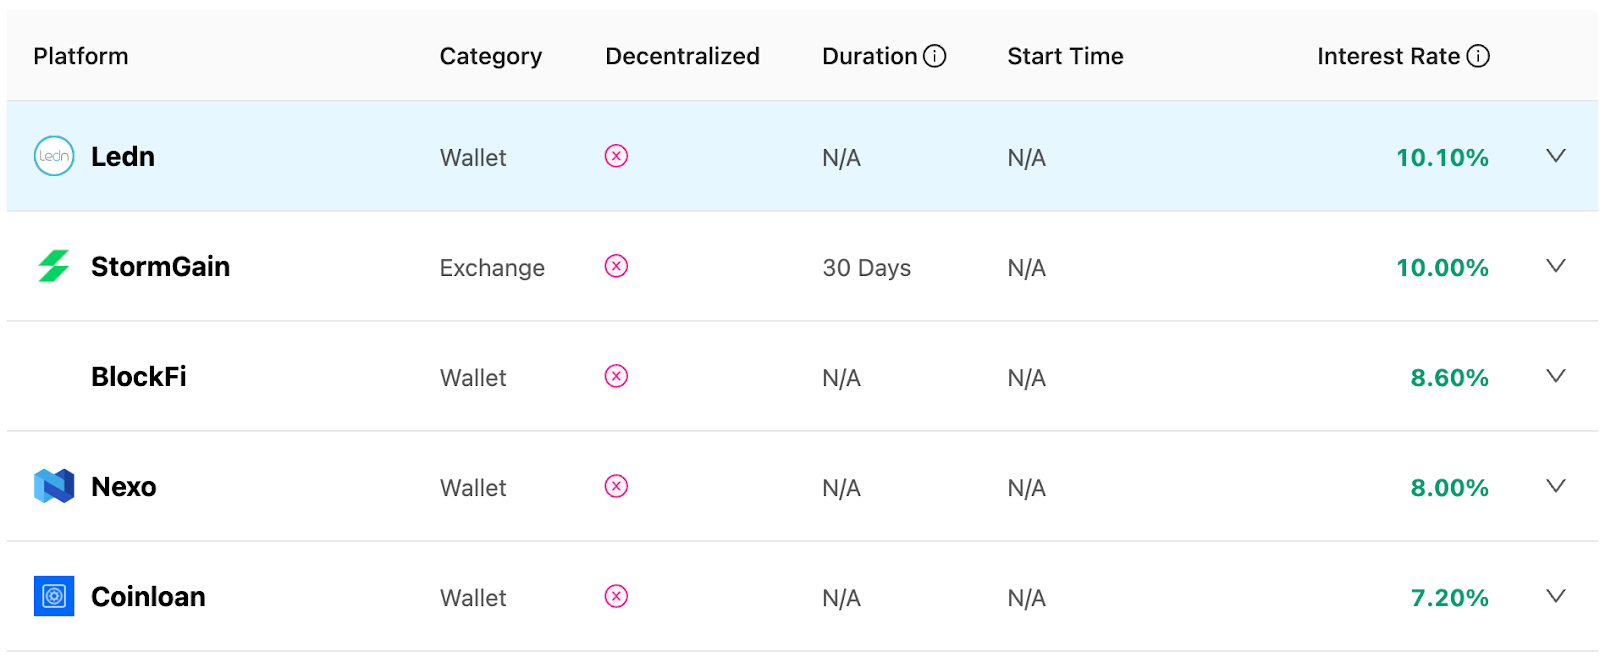Click the Ledn platform logo icon
The height and width of the screenshot is (657, 1600).
54,156
